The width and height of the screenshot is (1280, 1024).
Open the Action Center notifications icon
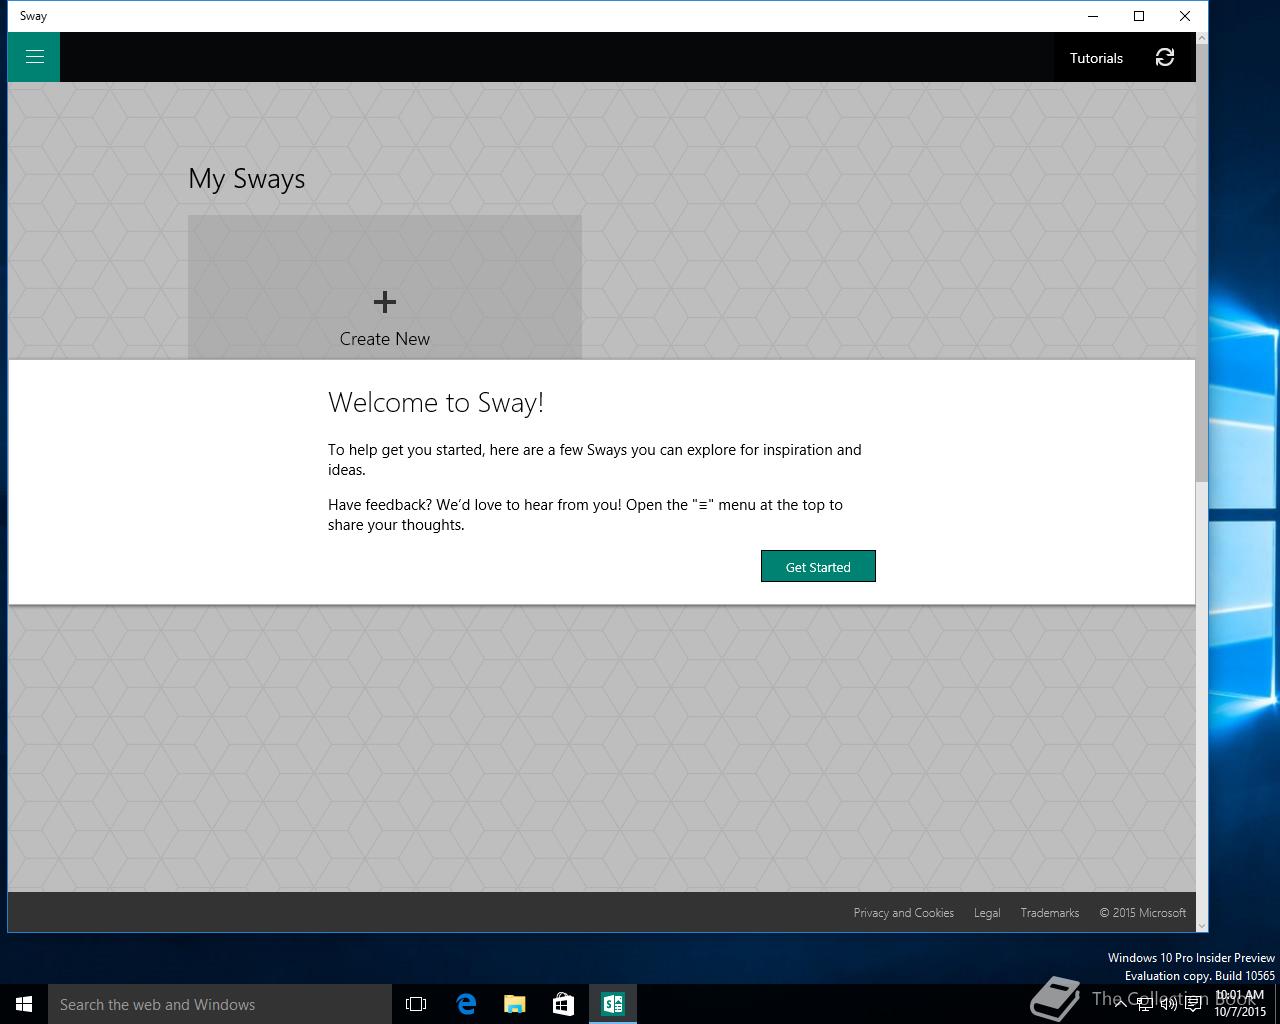[1193, 1004]
